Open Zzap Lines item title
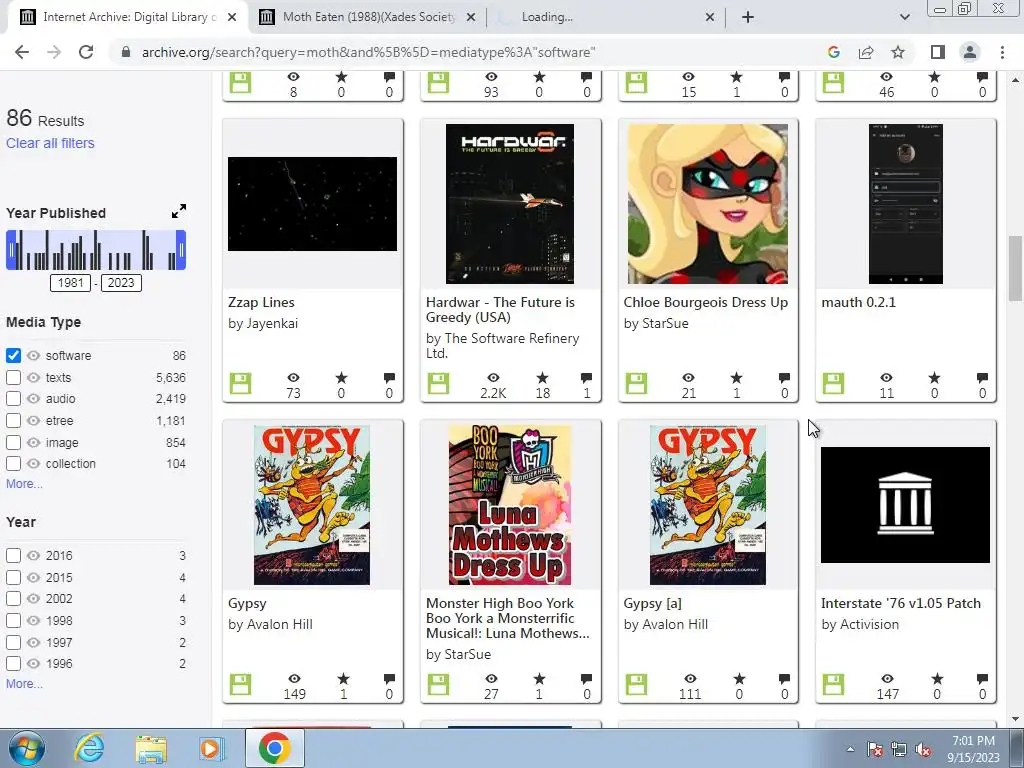1024x768 pixels. pos(261,302)
